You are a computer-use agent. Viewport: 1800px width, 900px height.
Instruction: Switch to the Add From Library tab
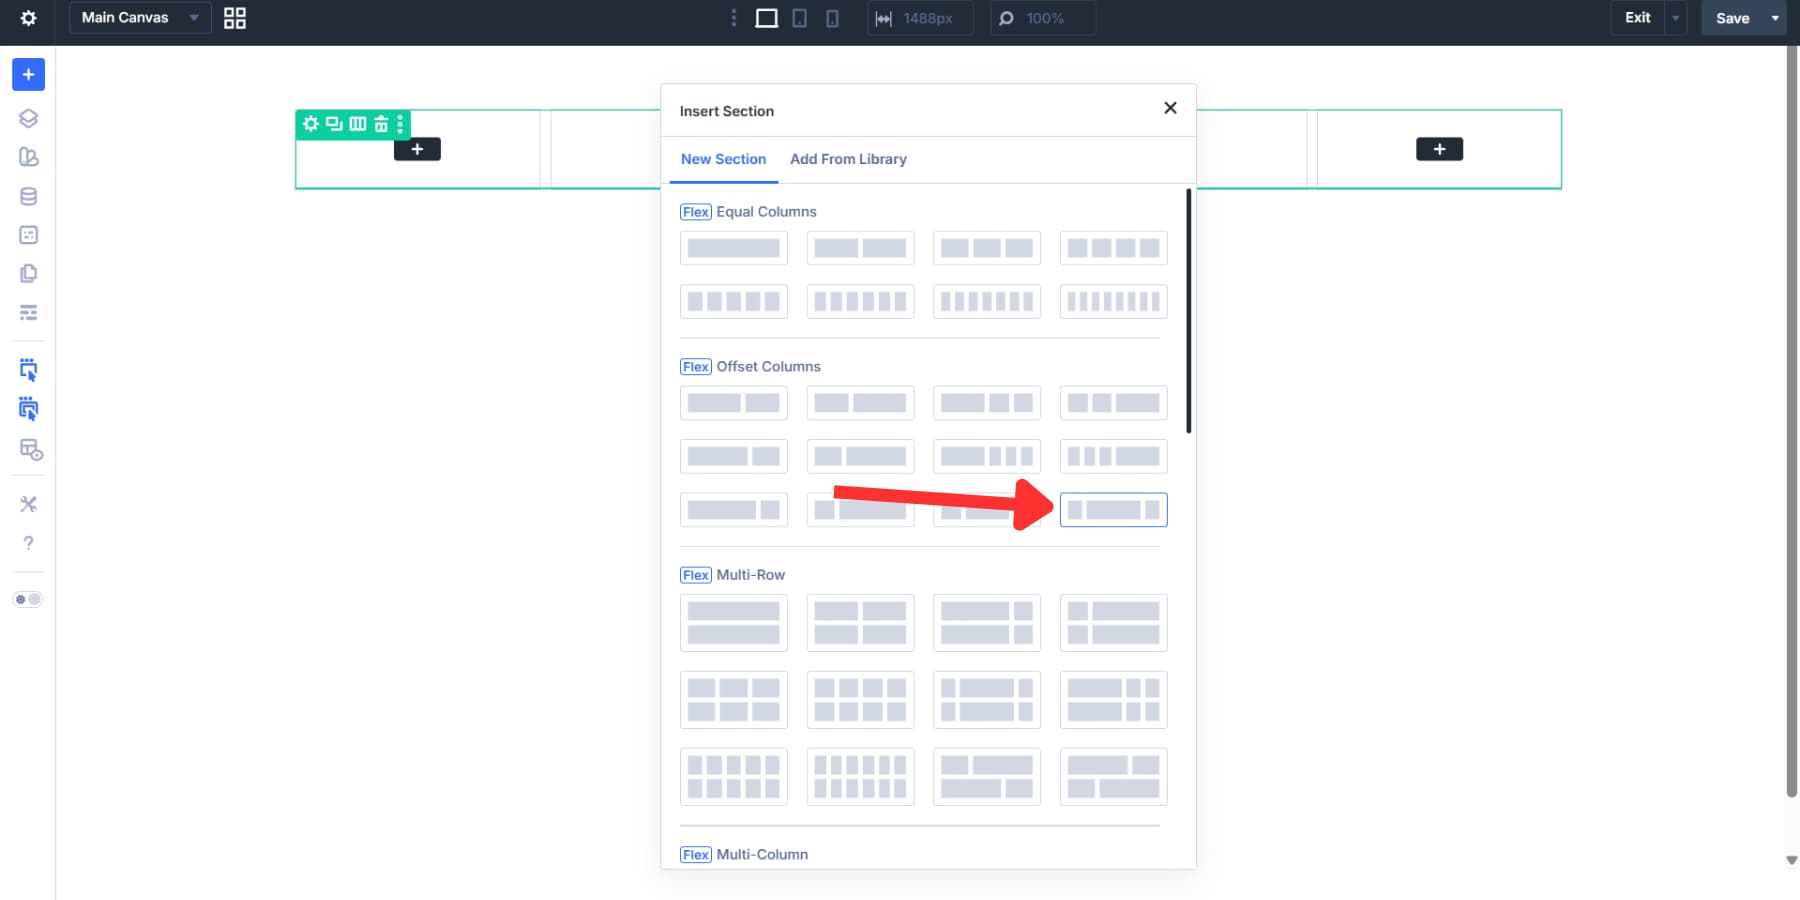point(848,159)
